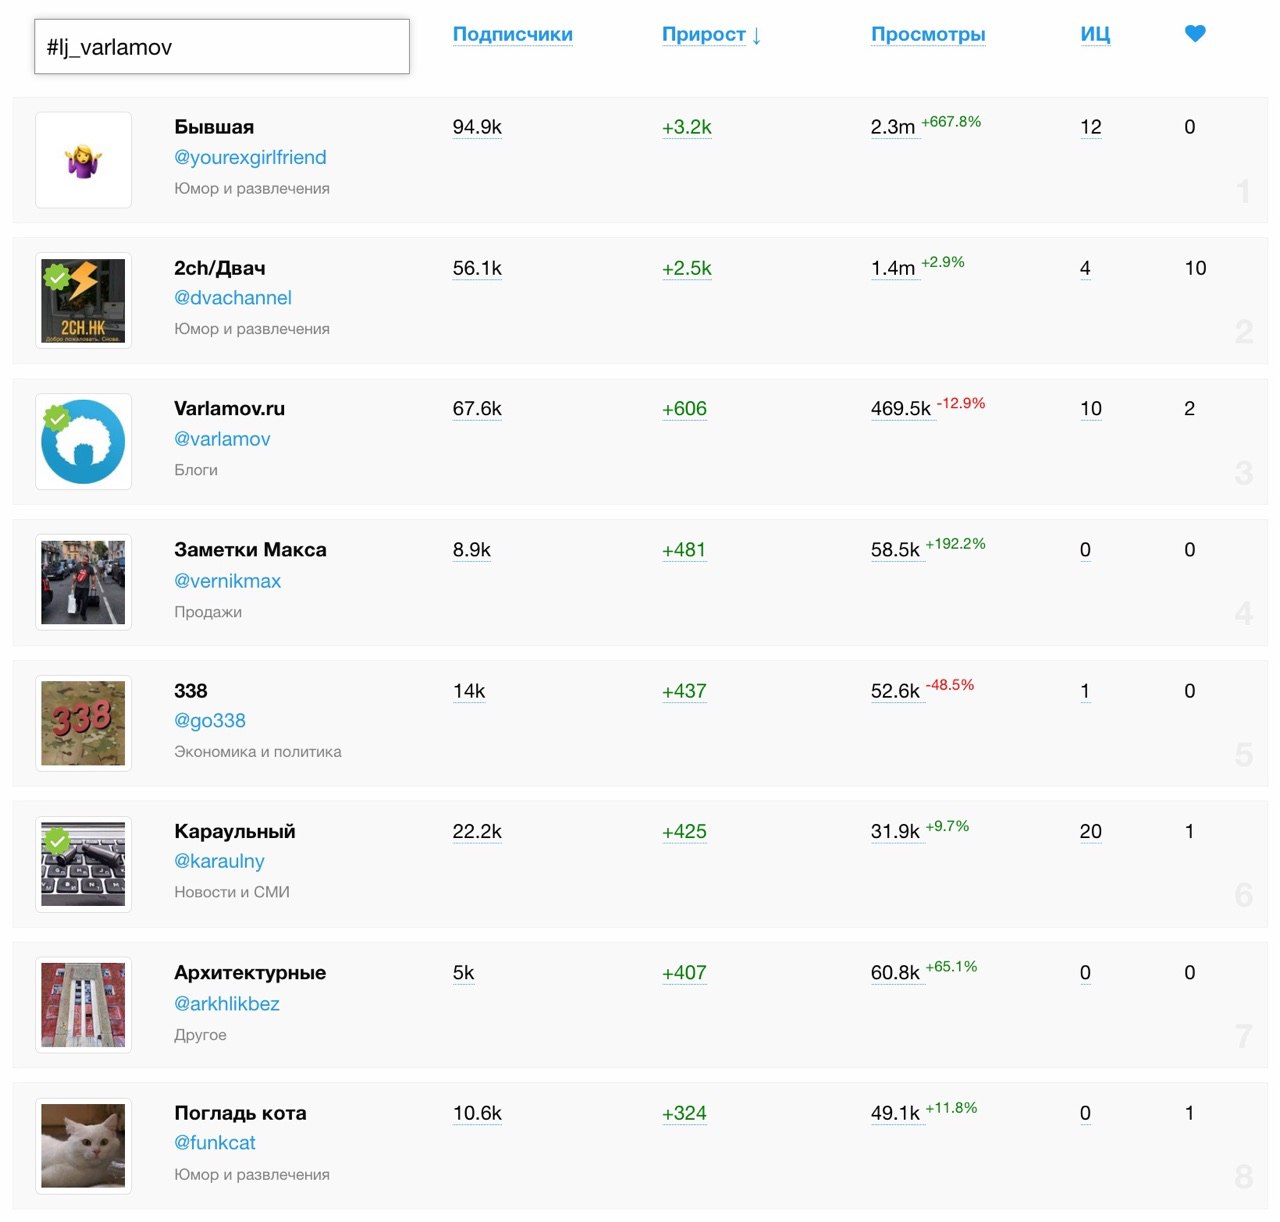Screen dimensions: 1280x1222
Task: Click the Архитектурные channel title
Action: [x=250, y=972]
